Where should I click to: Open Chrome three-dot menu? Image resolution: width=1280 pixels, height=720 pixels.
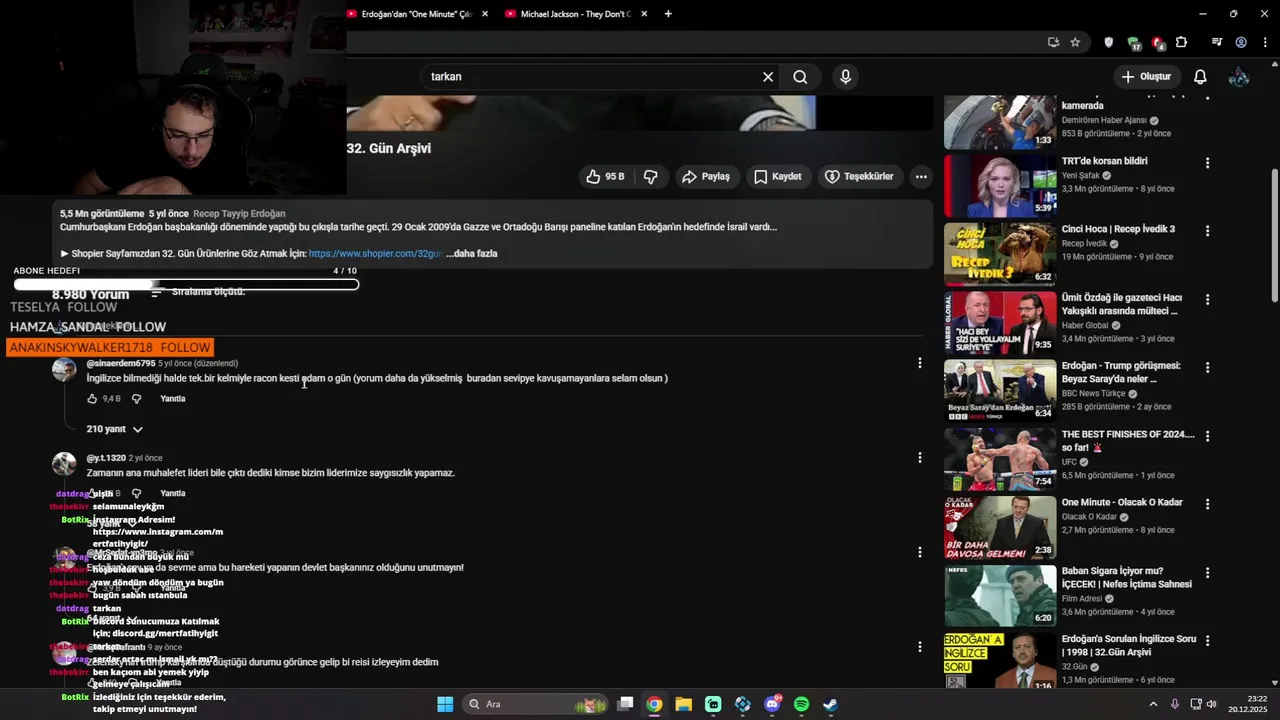pyautogui.click(x=1264, y=42)
